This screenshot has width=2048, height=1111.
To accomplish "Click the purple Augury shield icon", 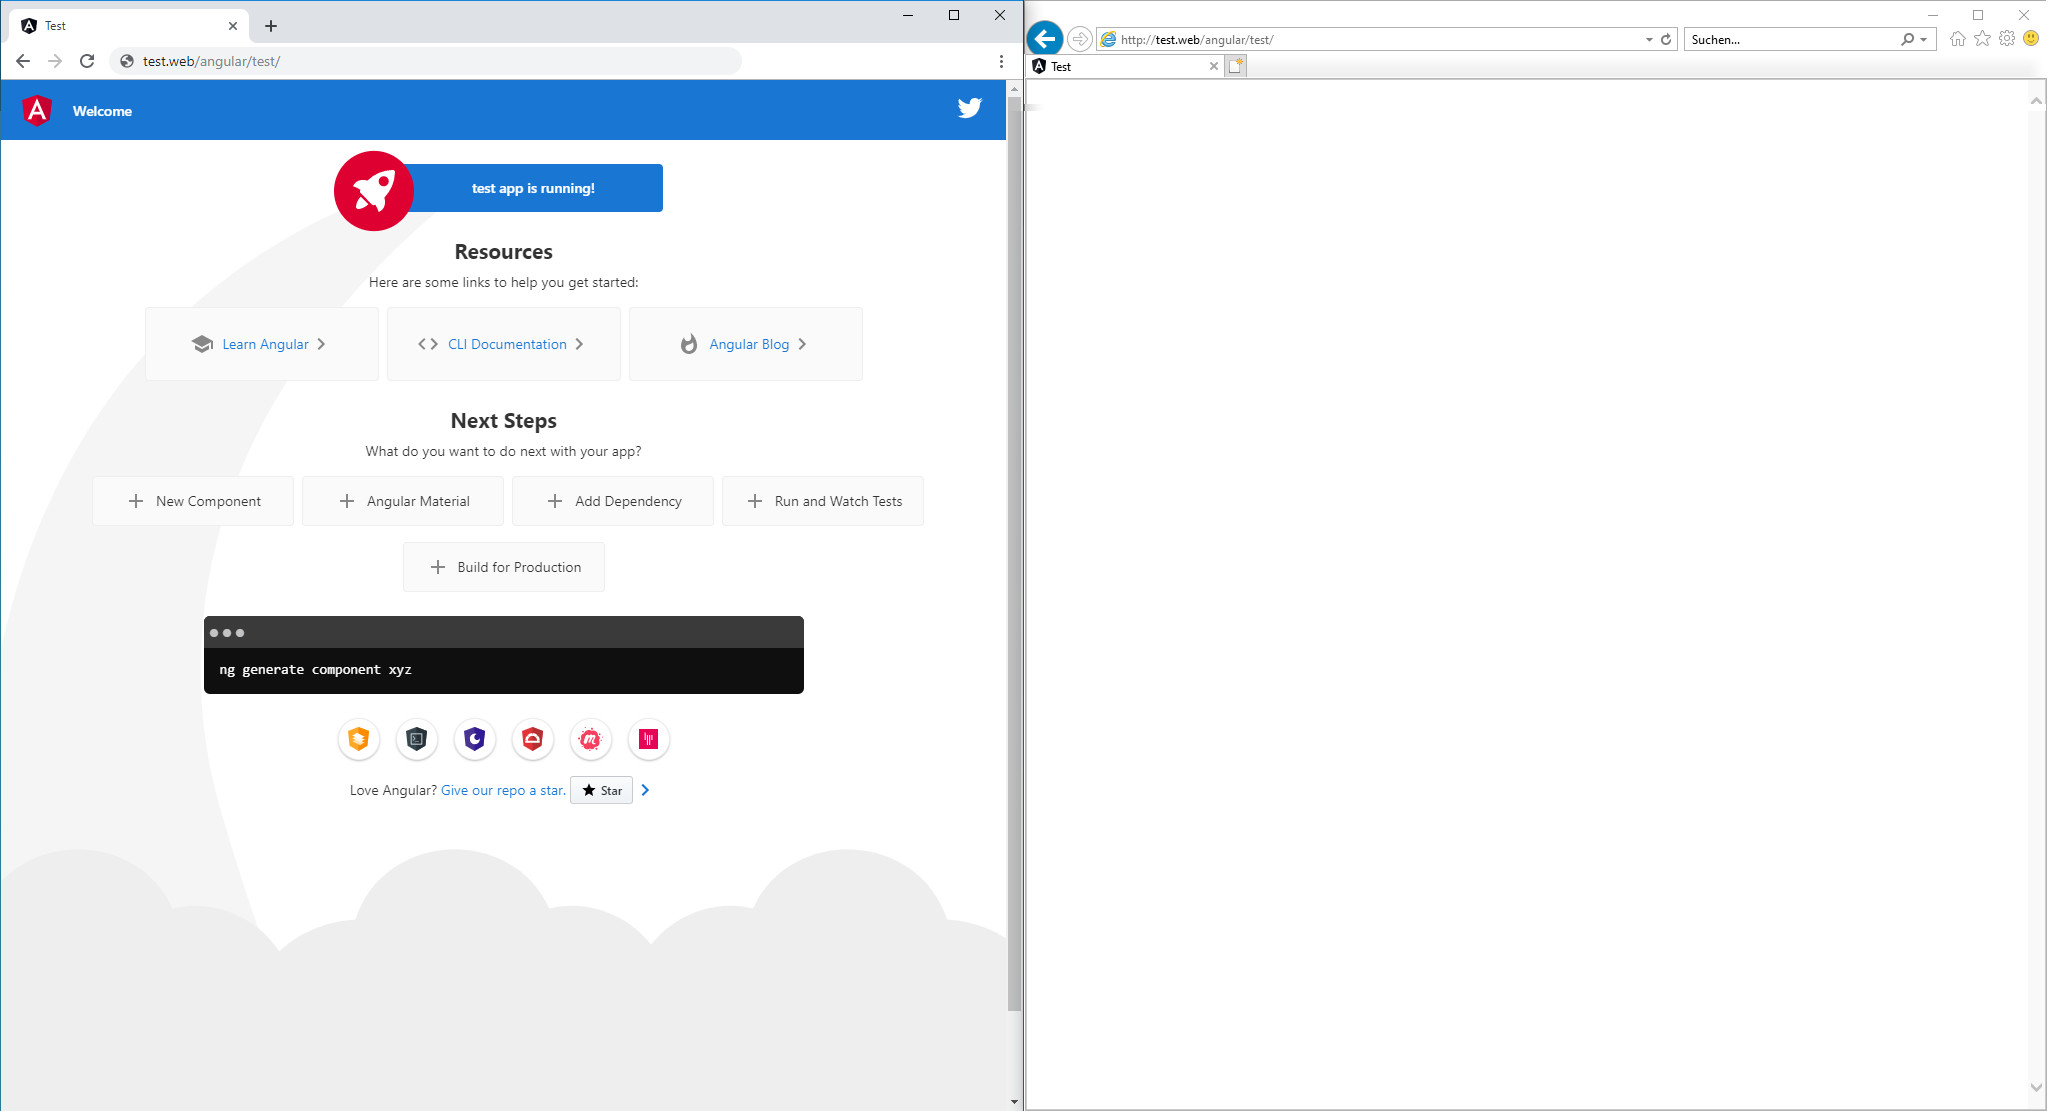I will pyautogui.click(x=475, y=739).
